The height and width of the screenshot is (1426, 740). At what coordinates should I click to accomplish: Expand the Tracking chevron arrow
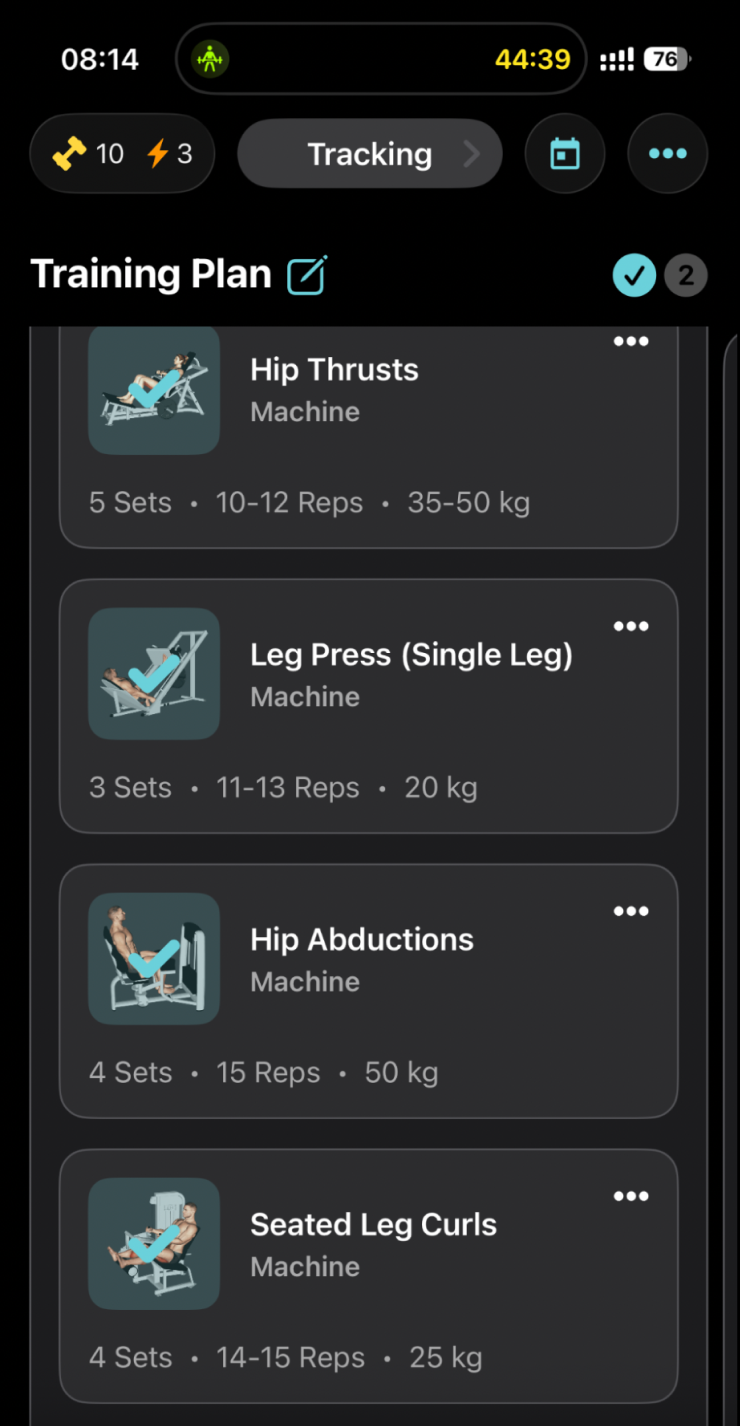[x=471, y=154]
